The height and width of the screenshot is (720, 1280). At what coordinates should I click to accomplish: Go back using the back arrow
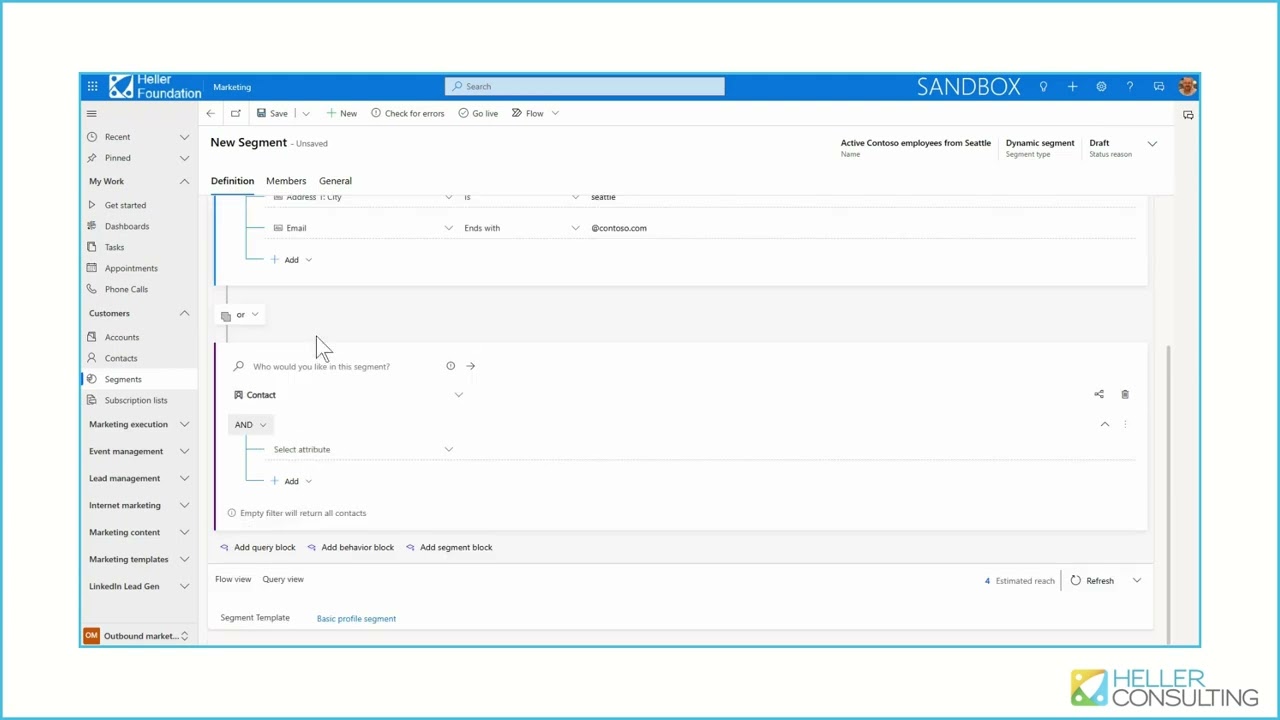click(x=210, y=114)
